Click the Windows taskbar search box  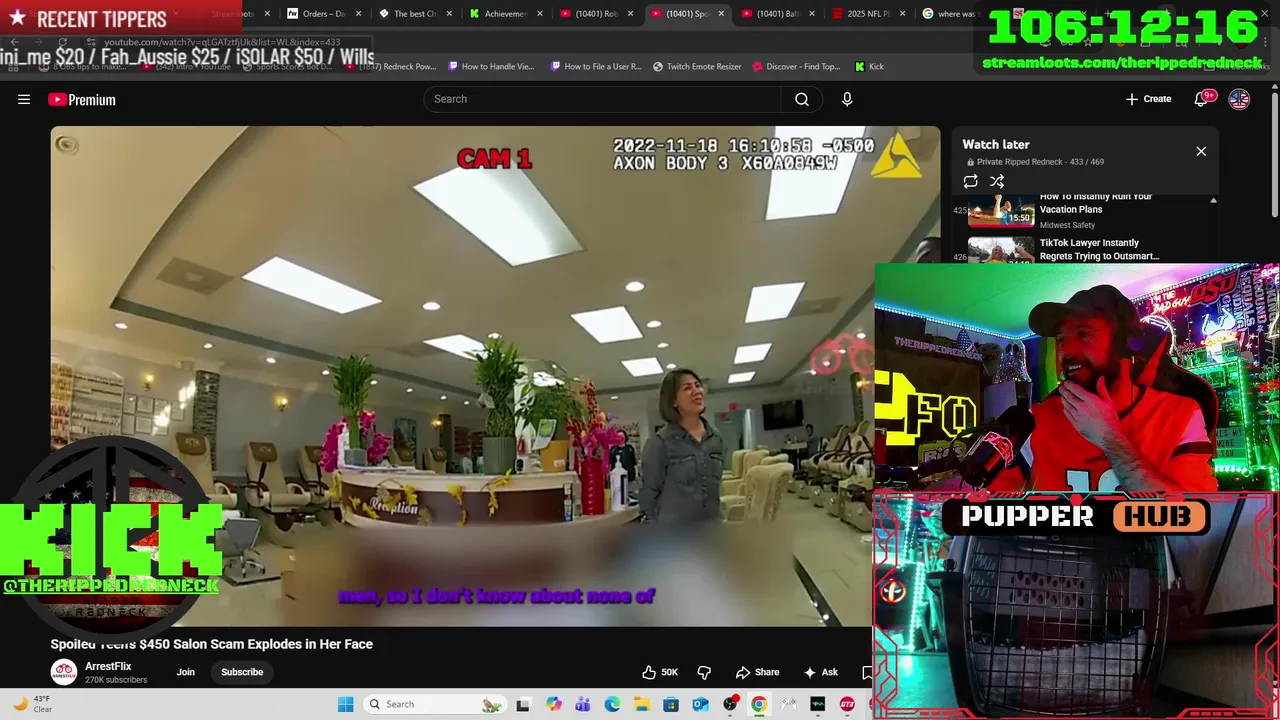[x=435, y=704]
